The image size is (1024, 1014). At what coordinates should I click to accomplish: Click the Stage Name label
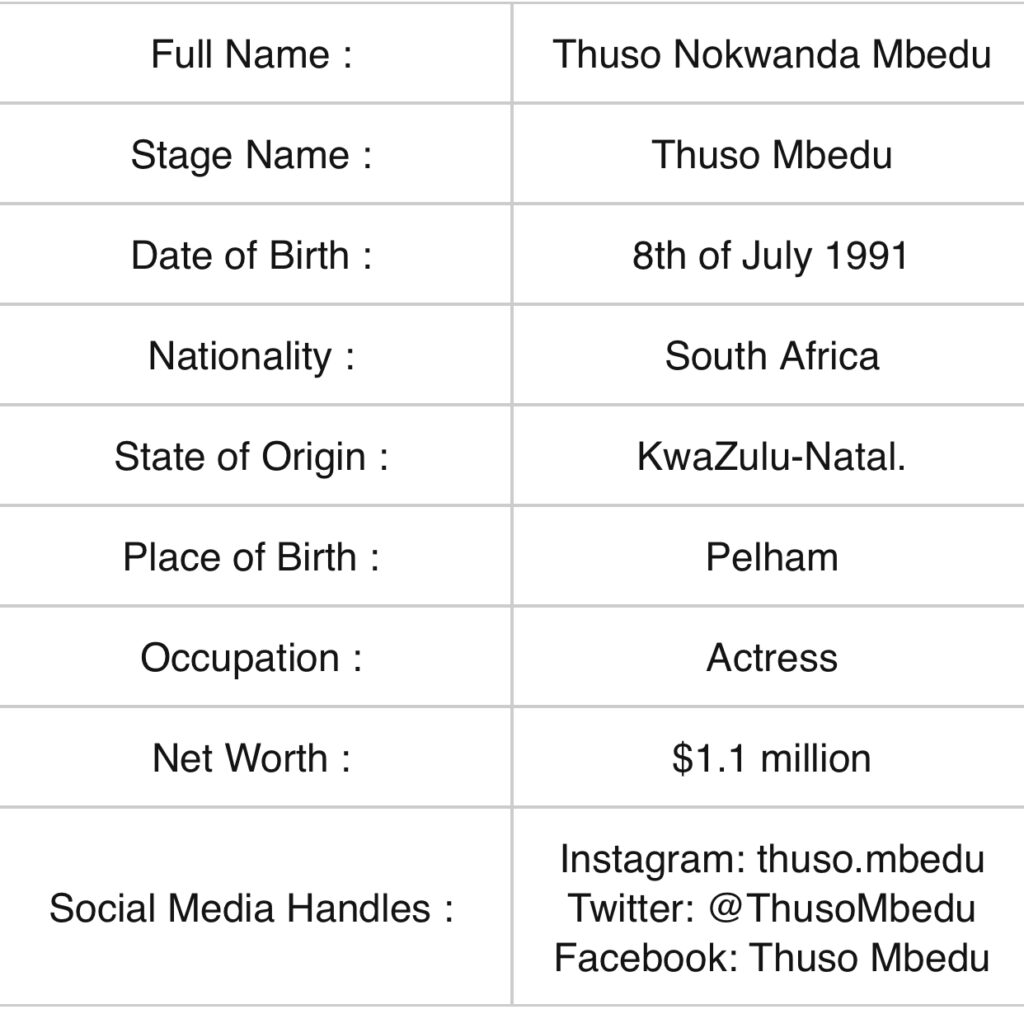coord(251,155)
